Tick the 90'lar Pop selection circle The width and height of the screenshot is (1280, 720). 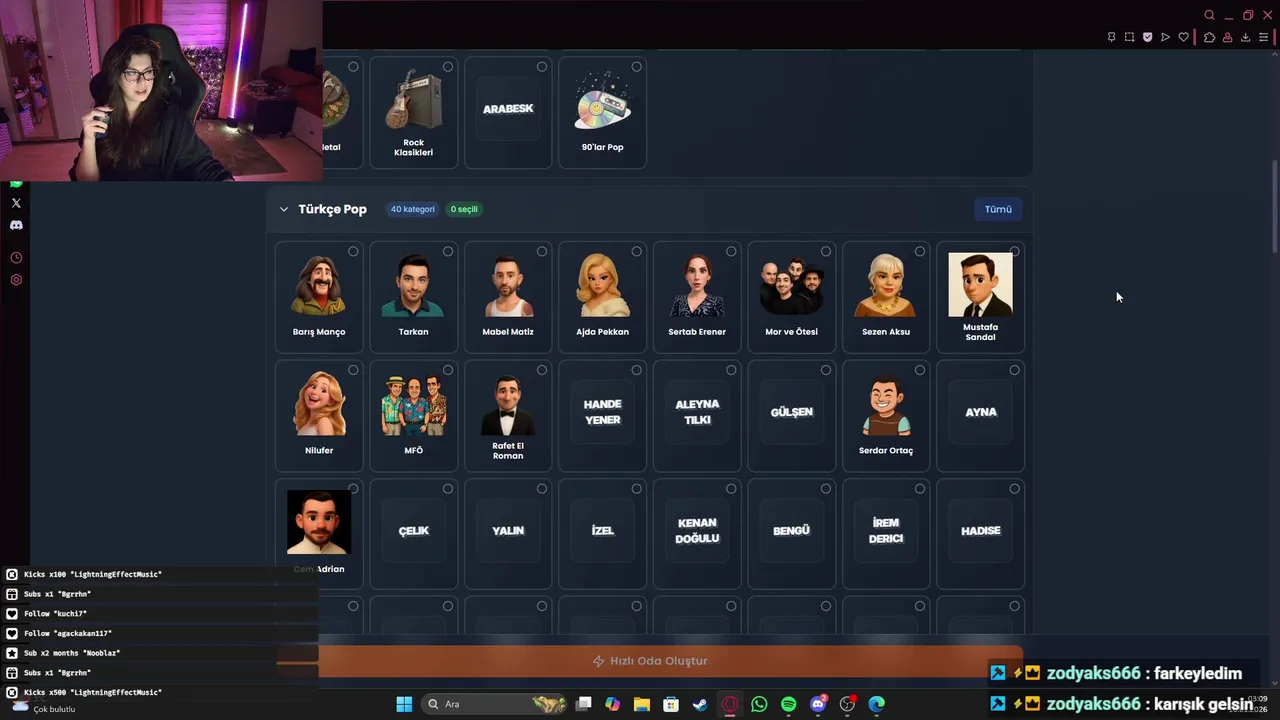636,67
